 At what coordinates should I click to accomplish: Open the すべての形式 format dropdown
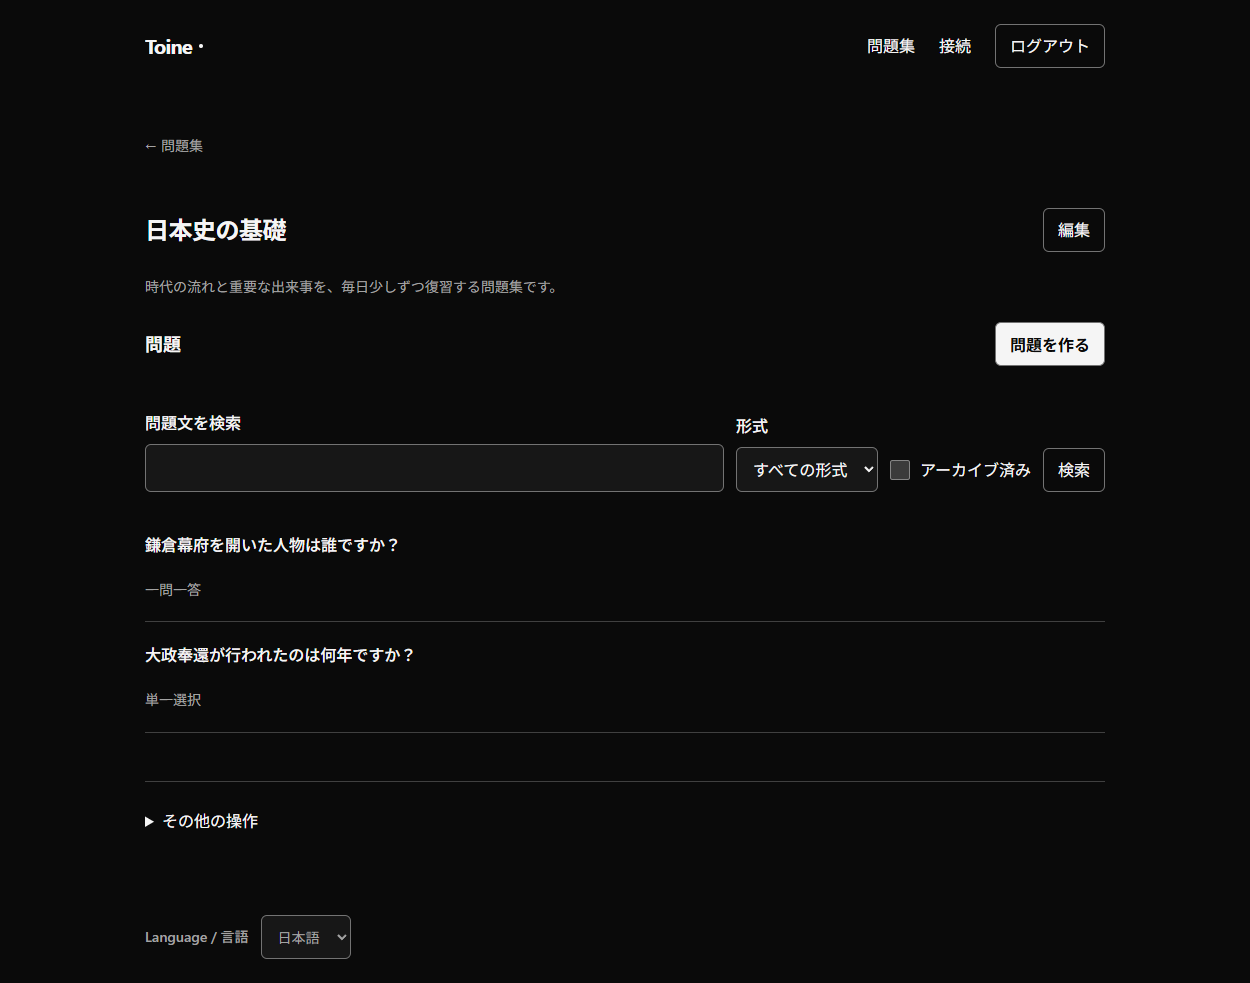coord(806,470)
